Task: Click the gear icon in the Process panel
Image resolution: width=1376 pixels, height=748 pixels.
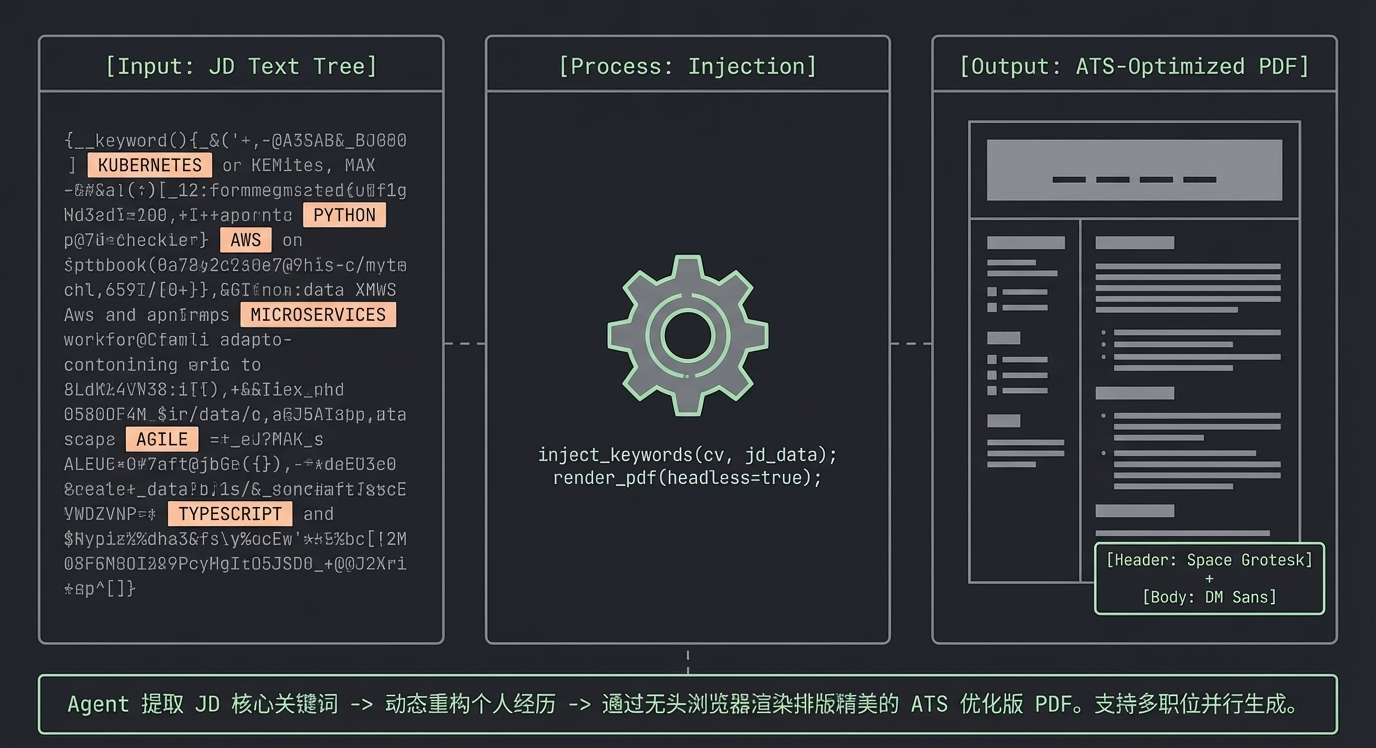Action: point(688,335)
